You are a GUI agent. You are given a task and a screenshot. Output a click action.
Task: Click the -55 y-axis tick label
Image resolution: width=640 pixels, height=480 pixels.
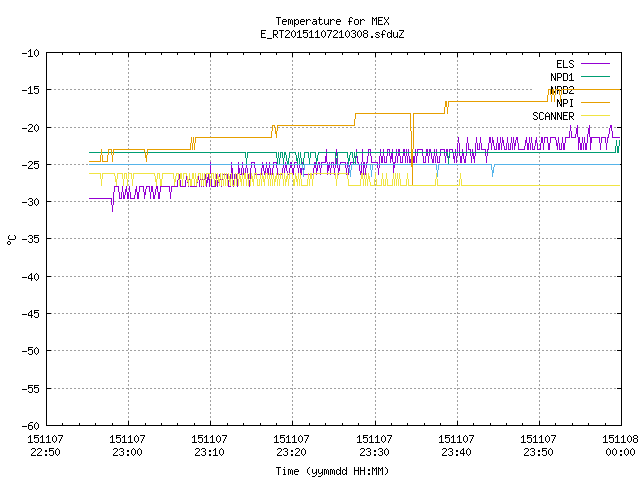(31, 389)
